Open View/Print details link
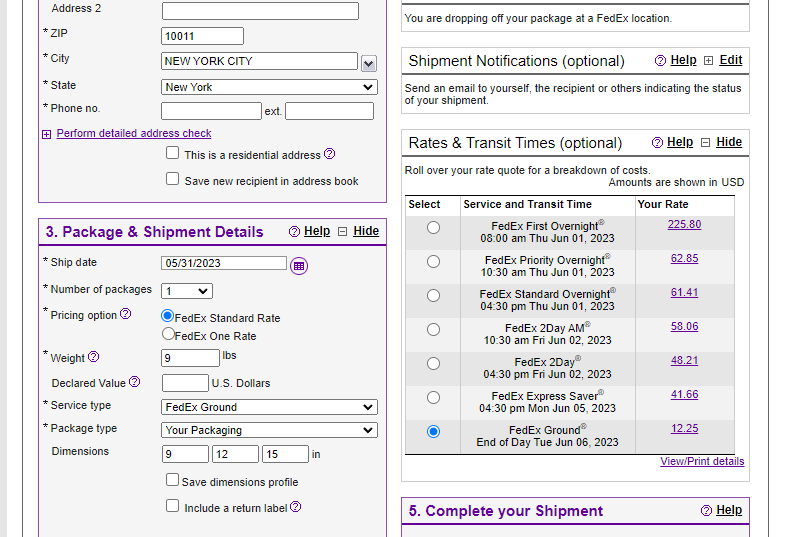Image resolution: width=792 pixels, height=537 pixels. [702, 461]
